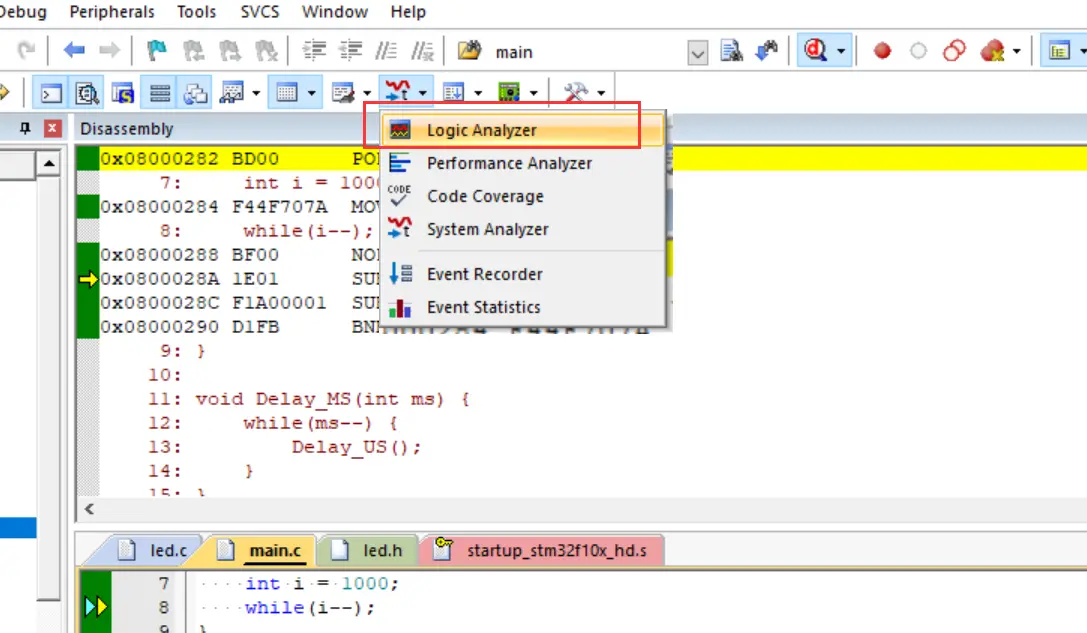
Task: Toggle the Command Window button
Action: pyautogui.click(x=51, y=93)
